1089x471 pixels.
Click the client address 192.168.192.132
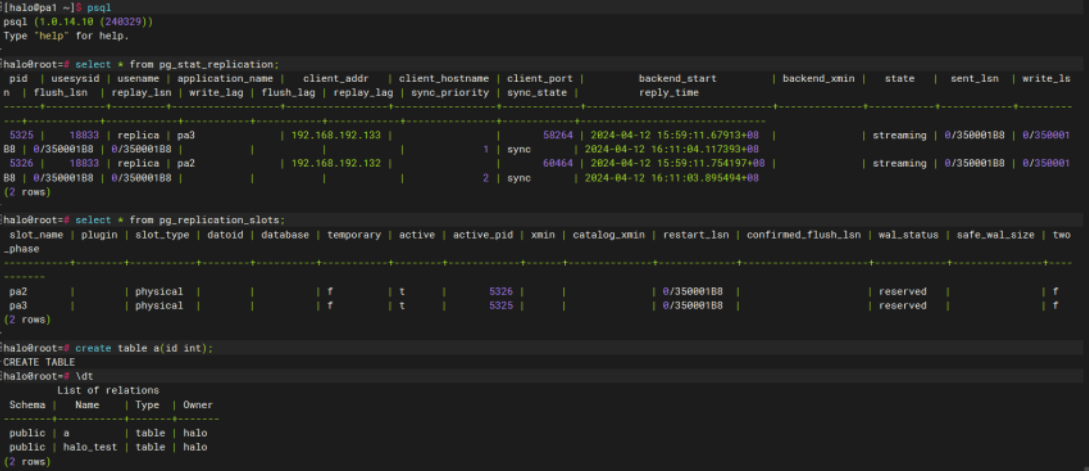336,163
